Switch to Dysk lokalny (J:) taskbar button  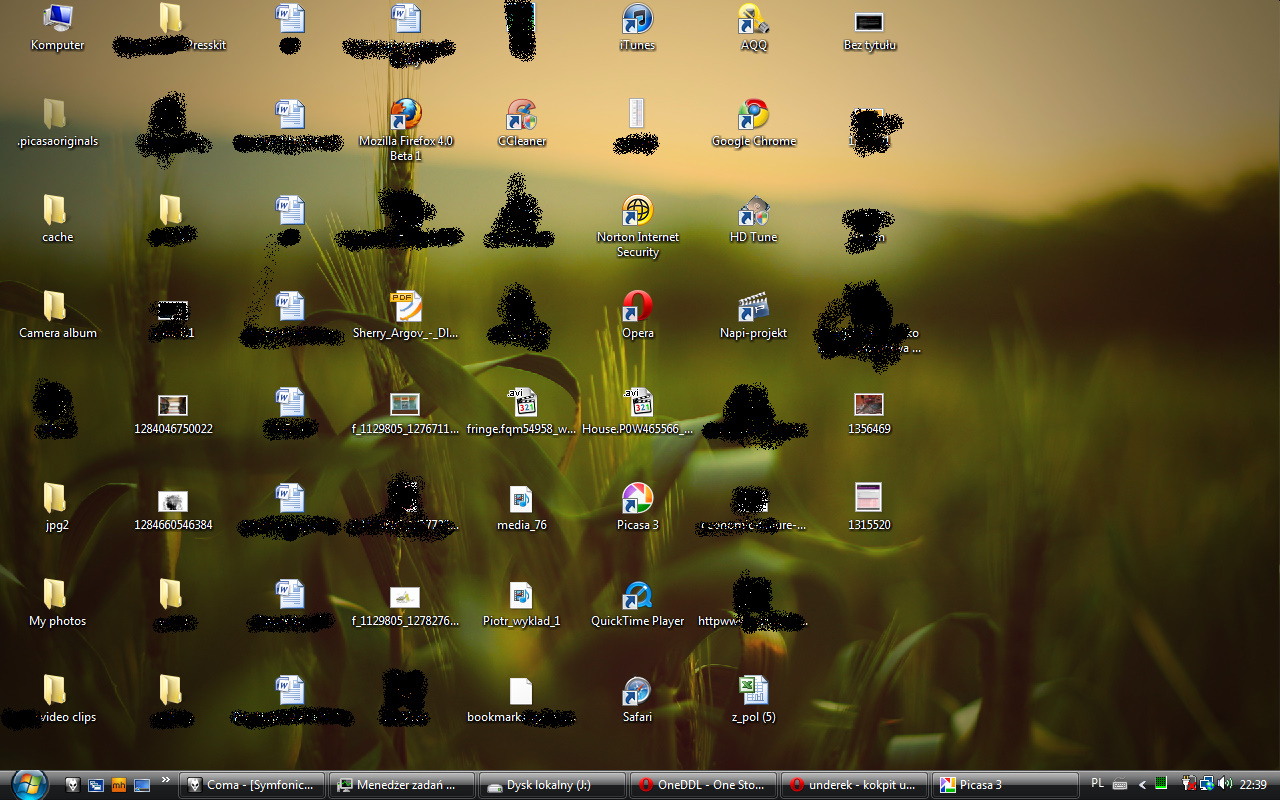click(553, 785)
